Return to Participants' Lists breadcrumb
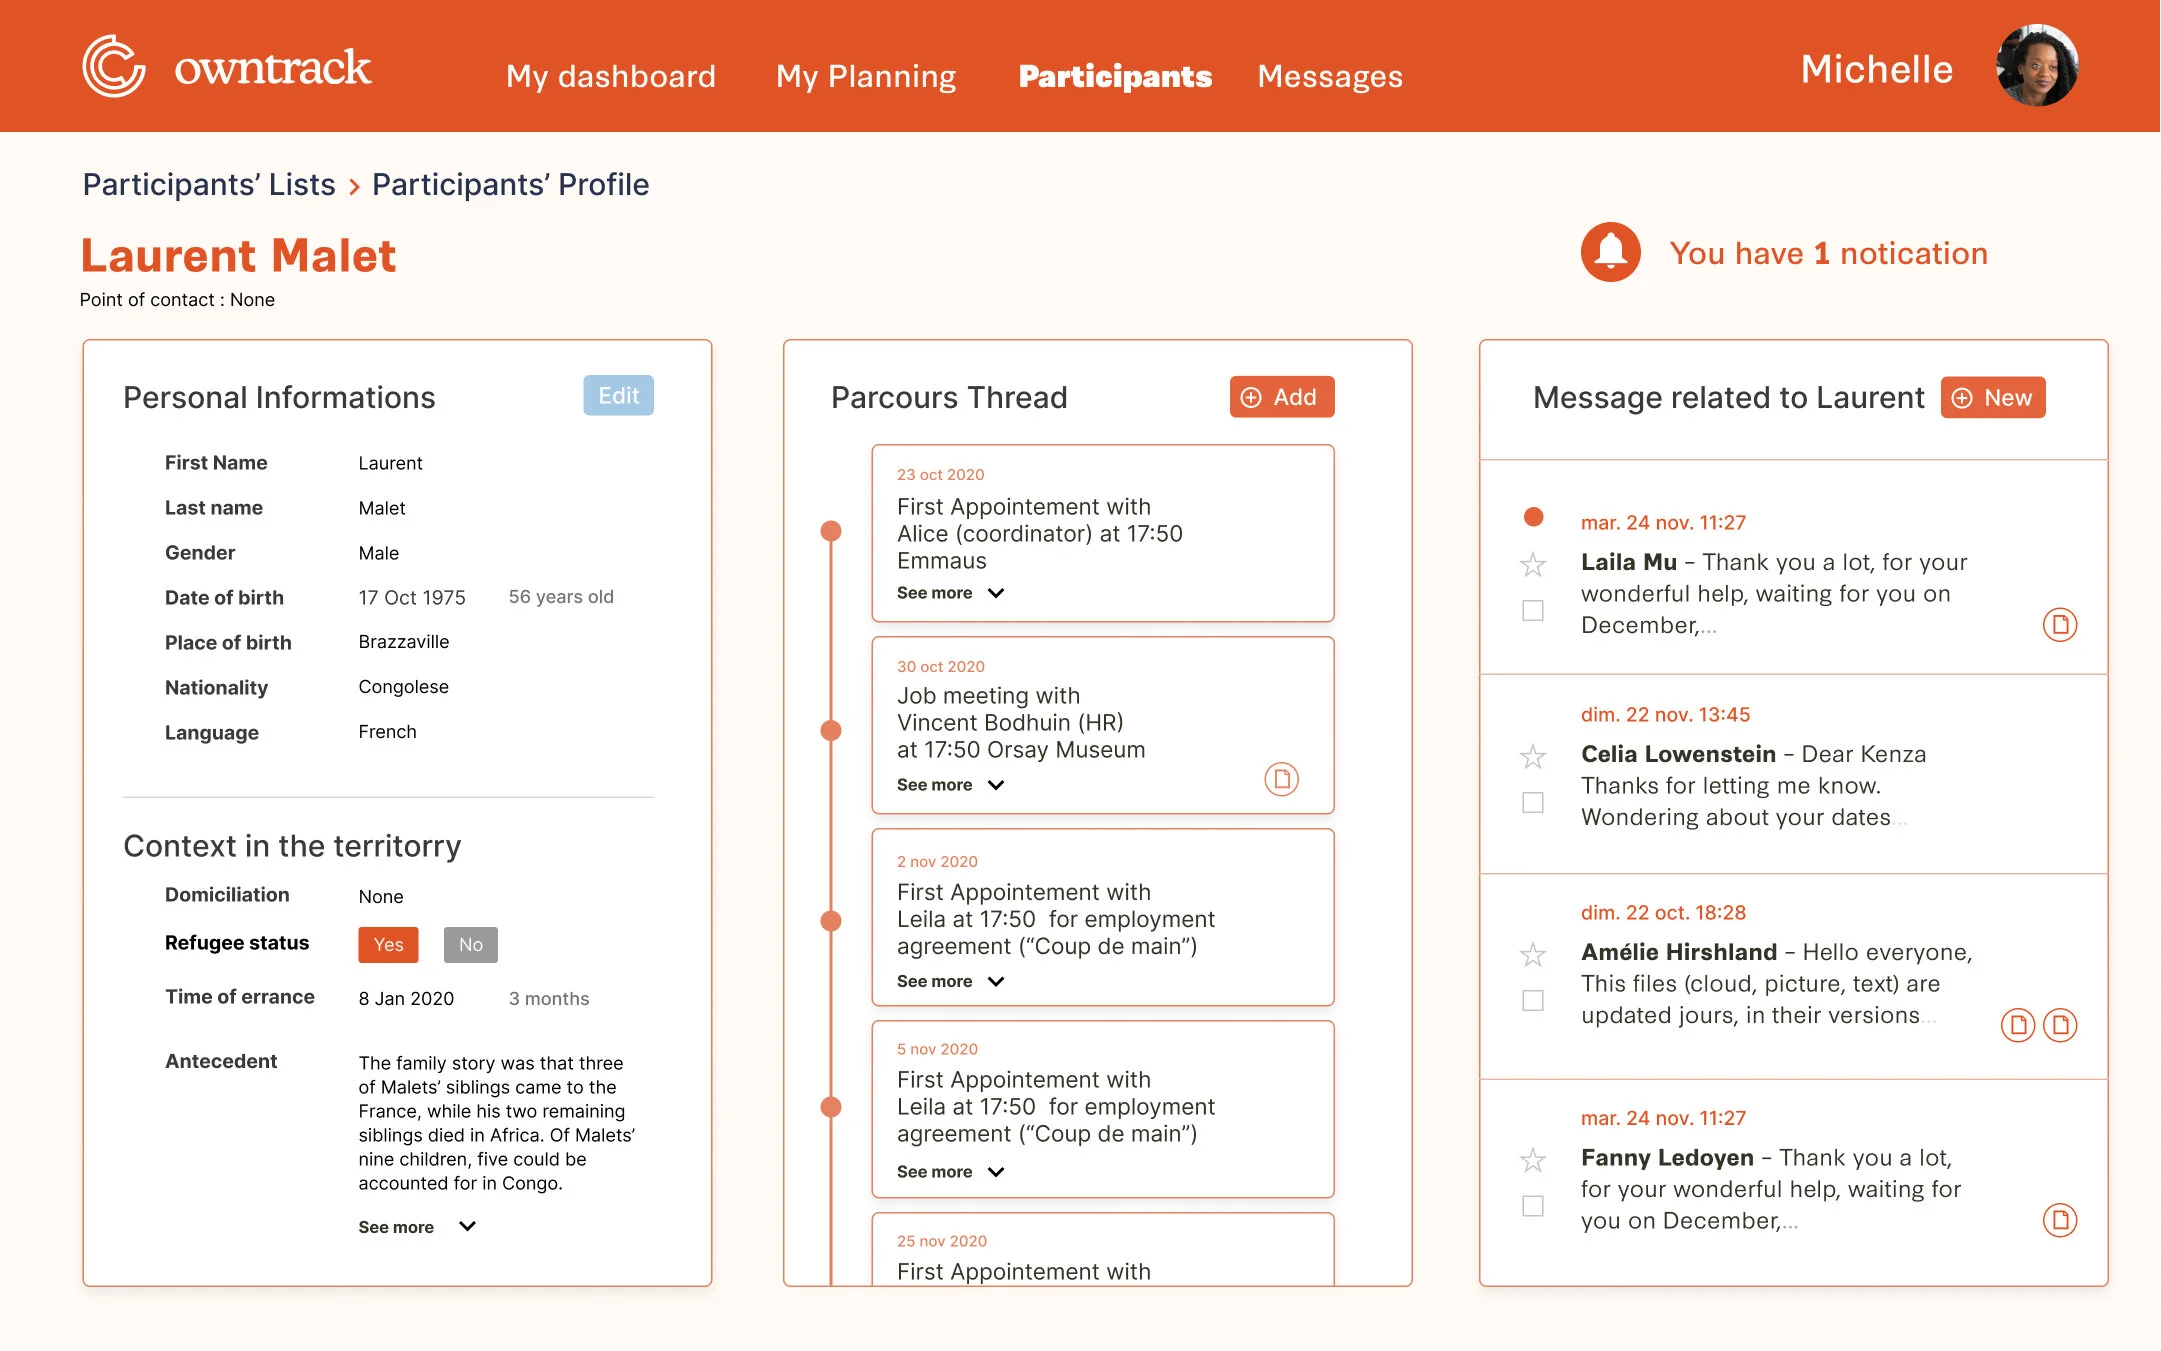The height and width of the screenshot is (1351, 2161). click(x=208, y=184)
